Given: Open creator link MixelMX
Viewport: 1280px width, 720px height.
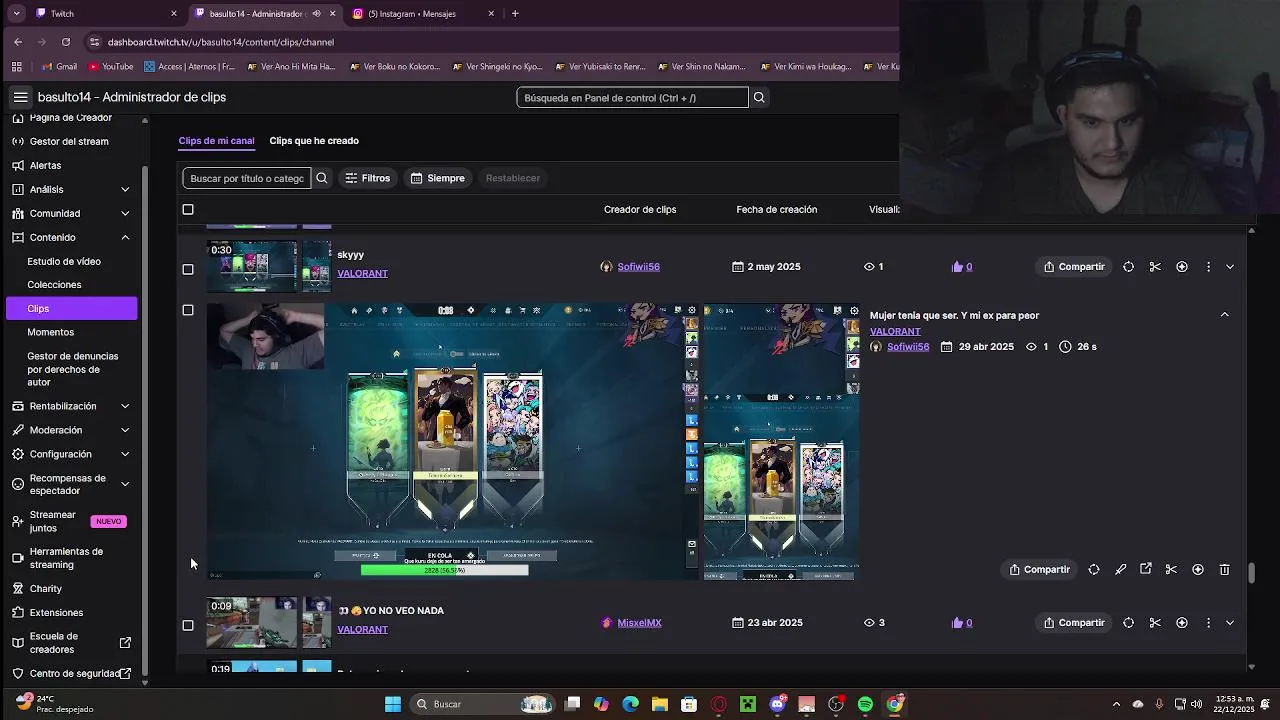Looking at the screenshot, I should tap(639, 623).
